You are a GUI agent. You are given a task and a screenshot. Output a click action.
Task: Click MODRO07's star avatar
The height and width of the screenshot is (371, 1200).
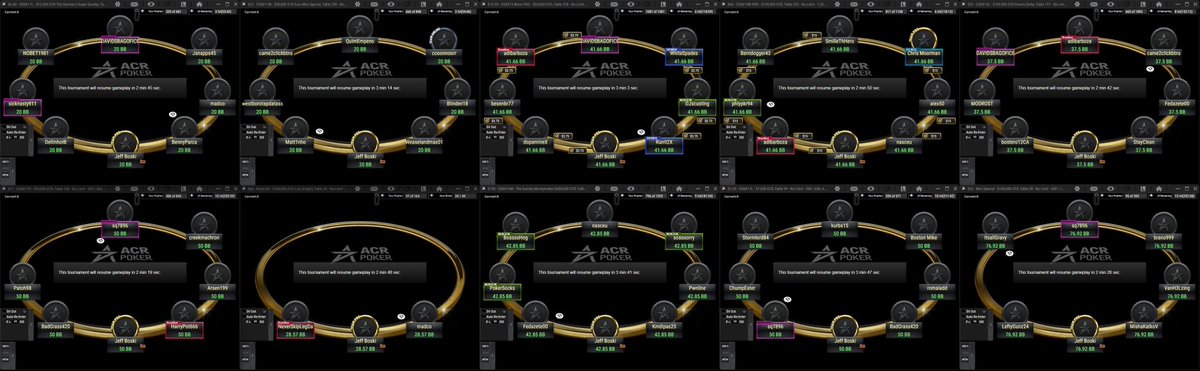[982, 89]
